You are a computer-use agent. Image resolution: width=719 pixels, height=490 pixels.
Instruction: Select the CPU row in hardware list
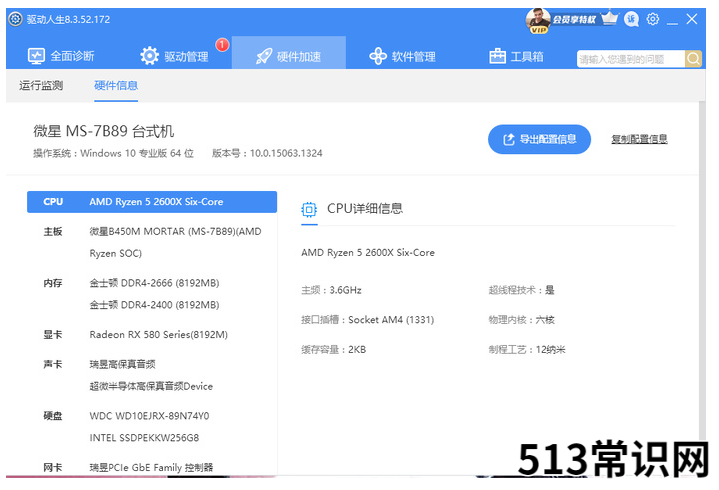pos(152,202)
